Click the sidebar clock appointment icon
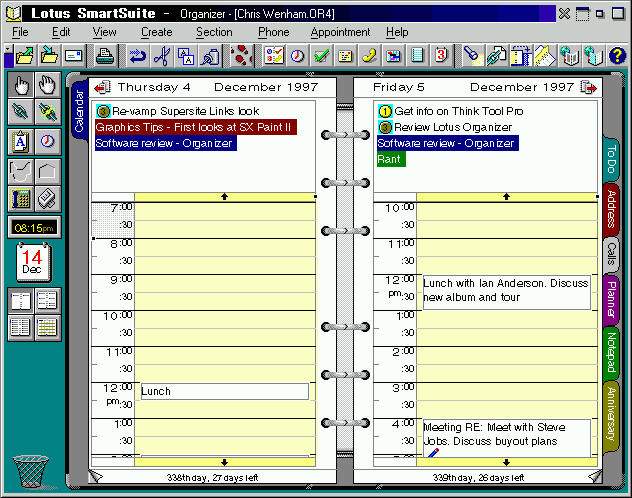The width and height of the screenshot is (632, 498). [x=48, y=142]
